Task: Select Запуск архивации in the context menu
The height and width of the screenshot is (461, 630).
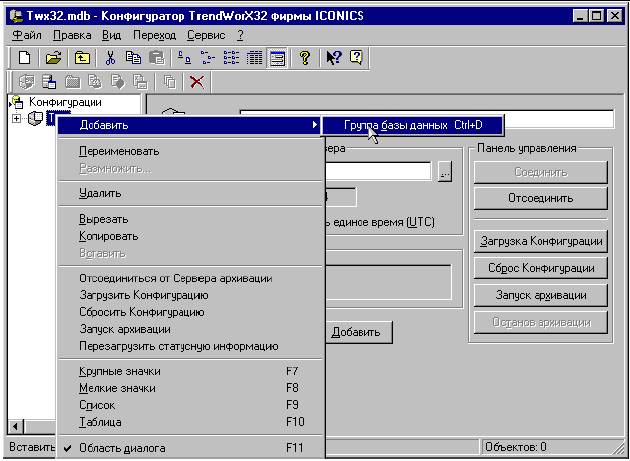Action: coord(190,329)
